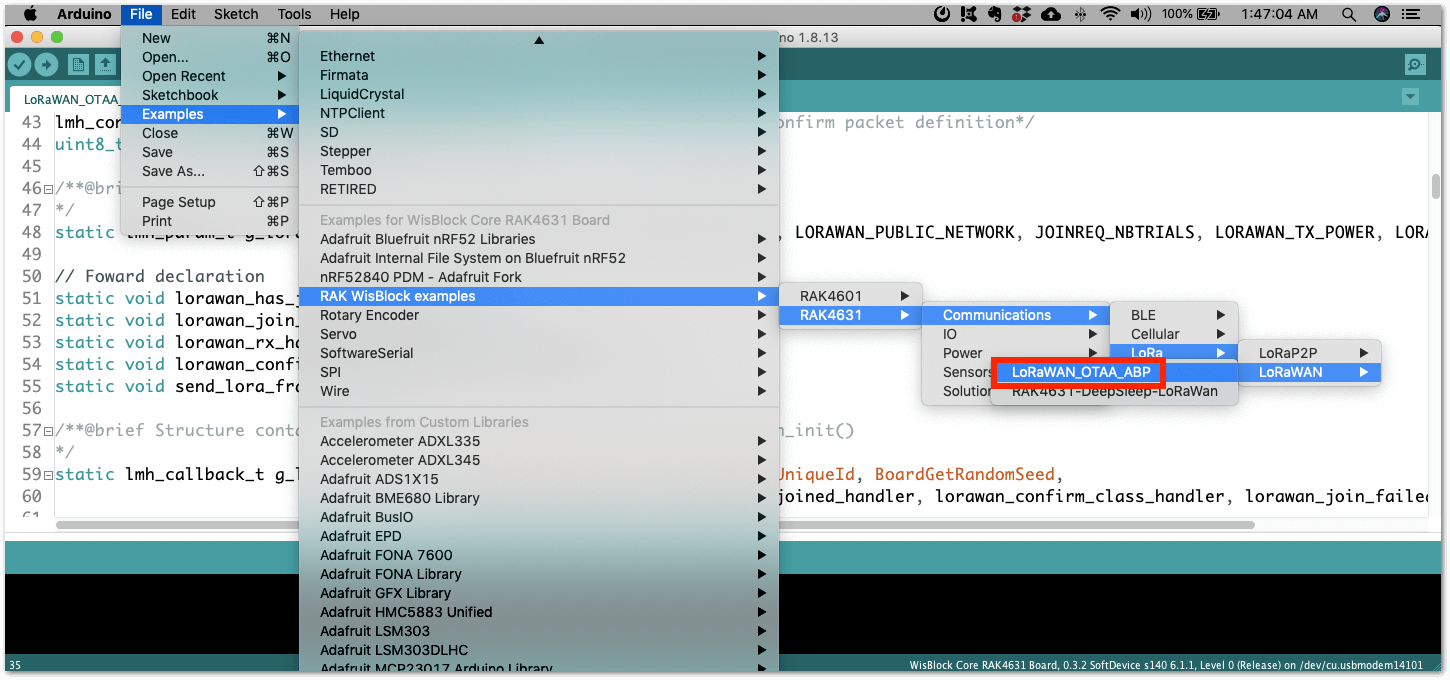The height and width of the screenshot is (680, 1450).
Task: Click the Upload arrow toolbar icon
Action: (46, 64)
